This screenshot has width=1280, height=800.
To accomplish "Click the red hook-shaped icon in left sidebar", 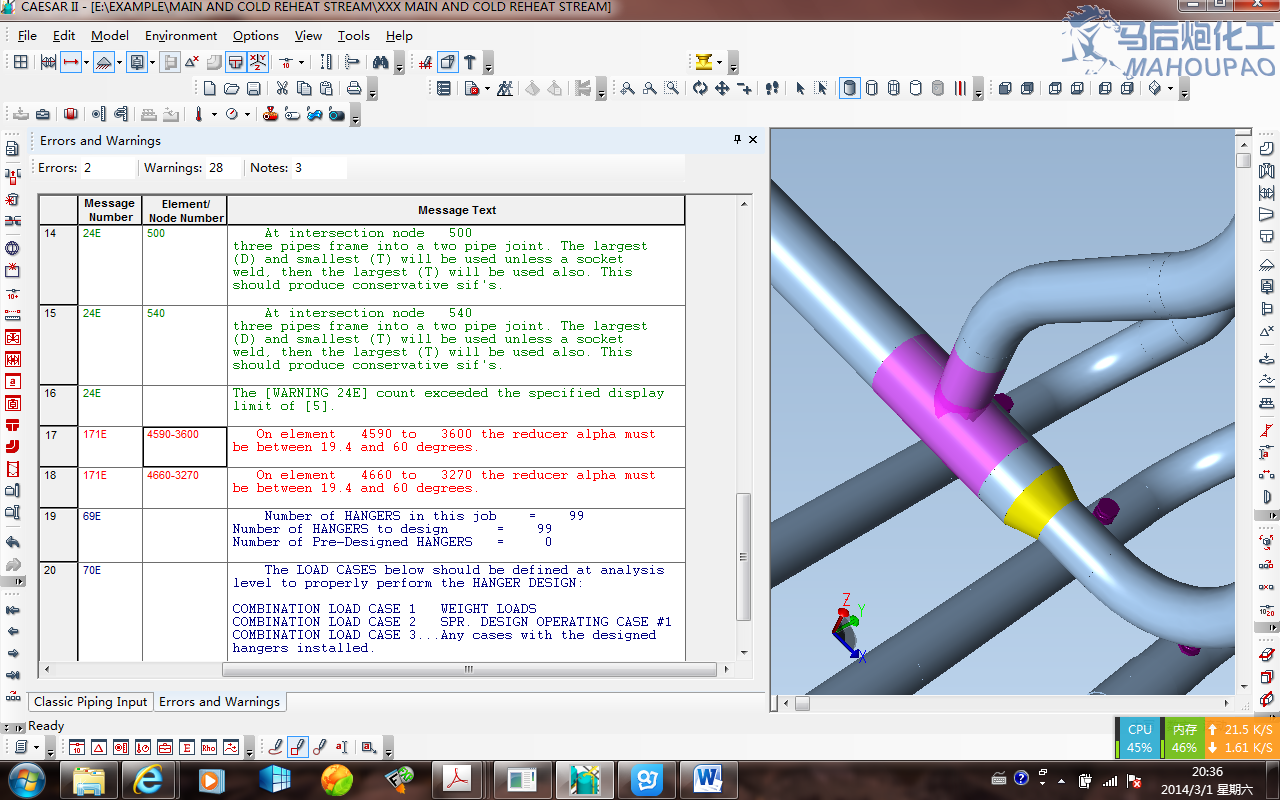I will (13, 445).
